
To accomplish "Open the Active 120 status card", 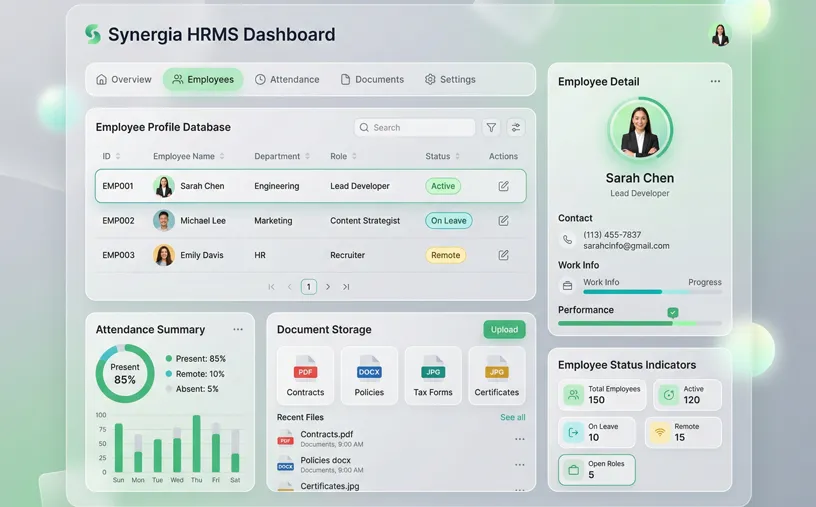I will tap(687, 395).
